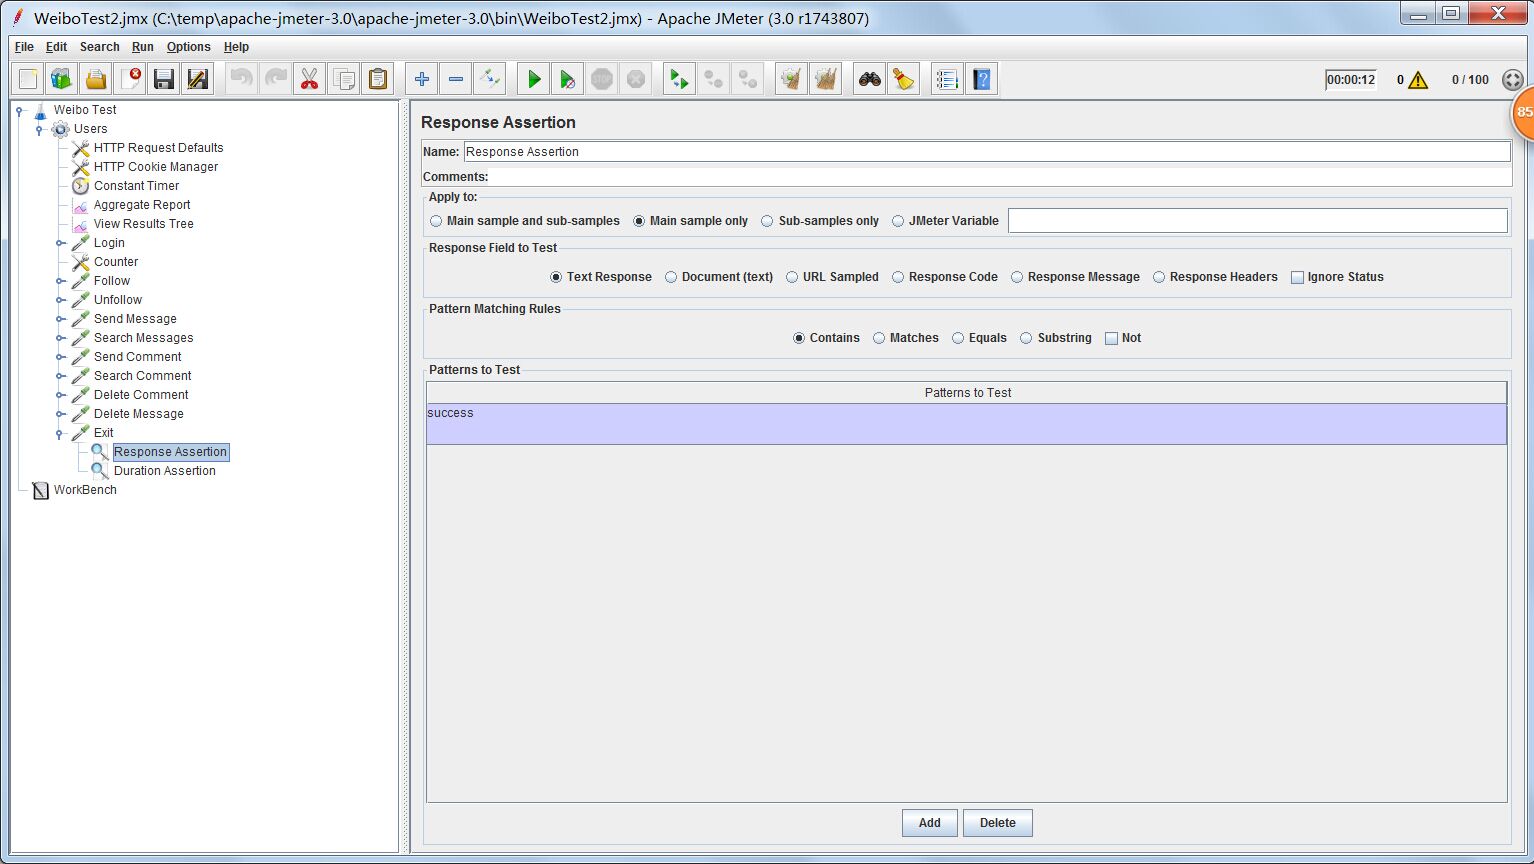Viewport: 1534px width, 864px height.
Task: Open the File menu
Action: (x=24, y=47)
